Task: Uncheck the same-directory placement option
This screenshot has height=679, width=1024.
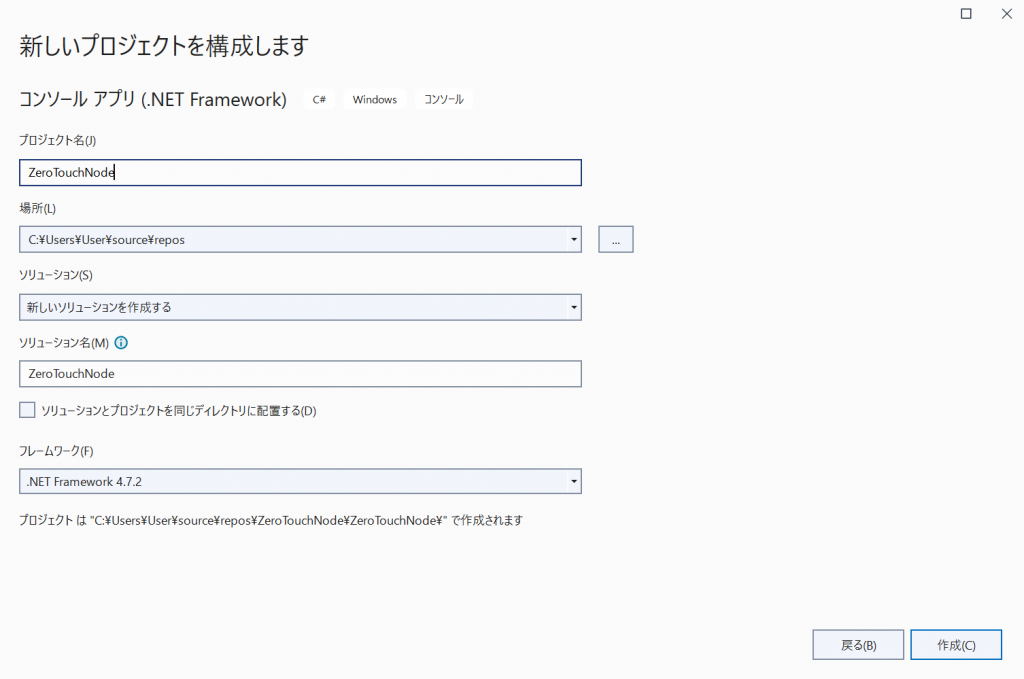Action: pyautogui.click(x=27, y=409)
